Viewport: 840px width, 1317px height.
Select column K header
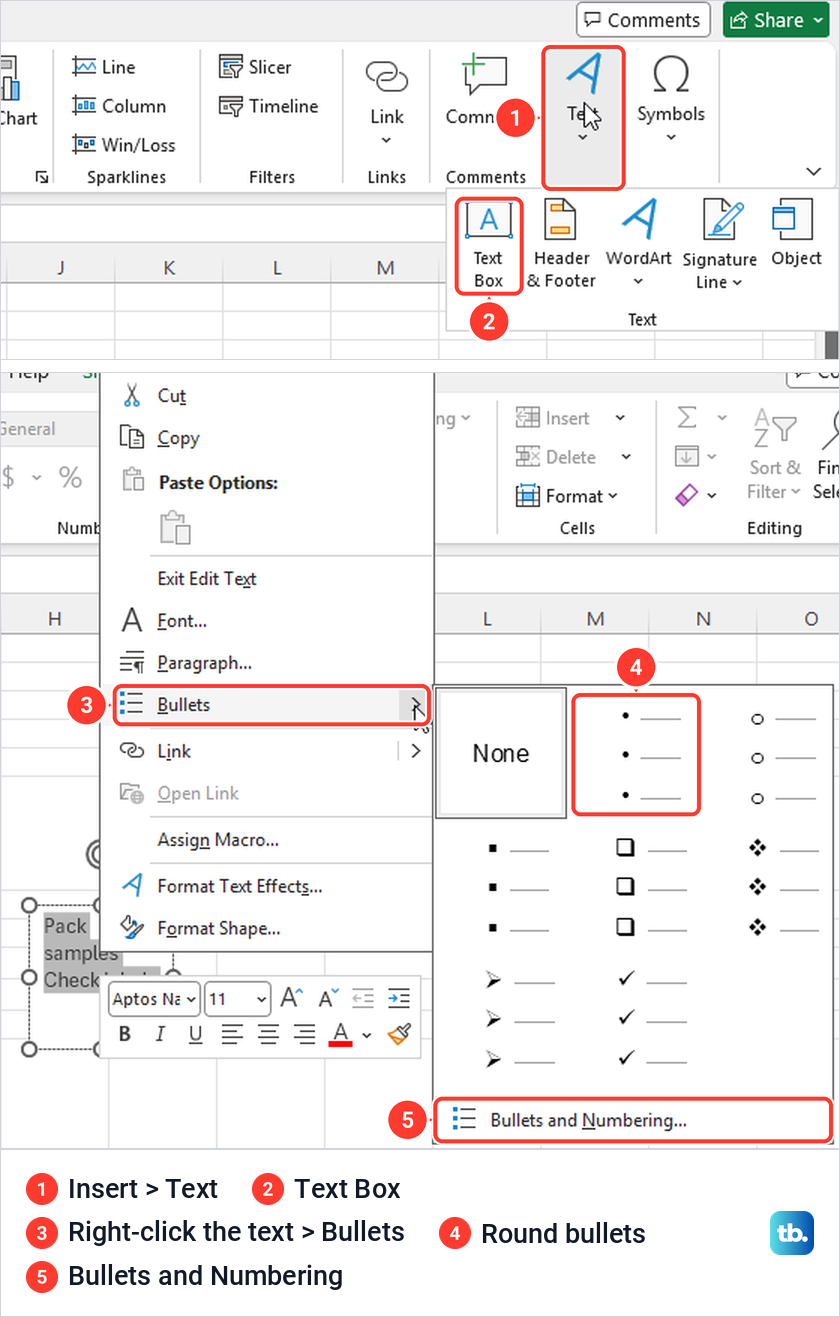[169, 267]
